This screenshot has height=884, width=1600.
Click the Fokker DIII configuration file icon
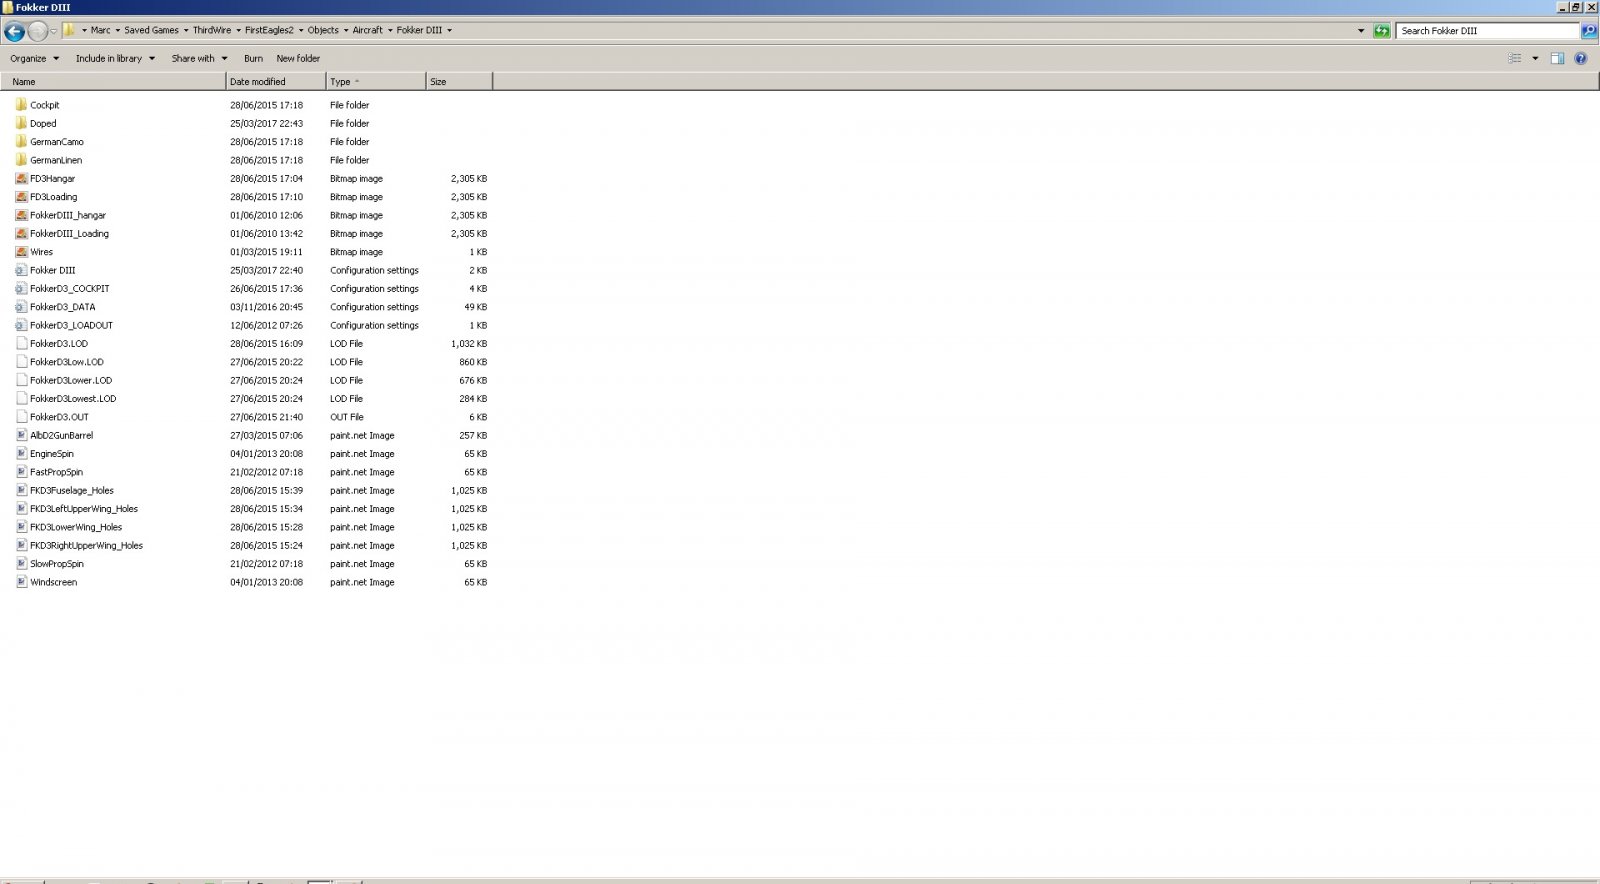click(x=21, y=270)
